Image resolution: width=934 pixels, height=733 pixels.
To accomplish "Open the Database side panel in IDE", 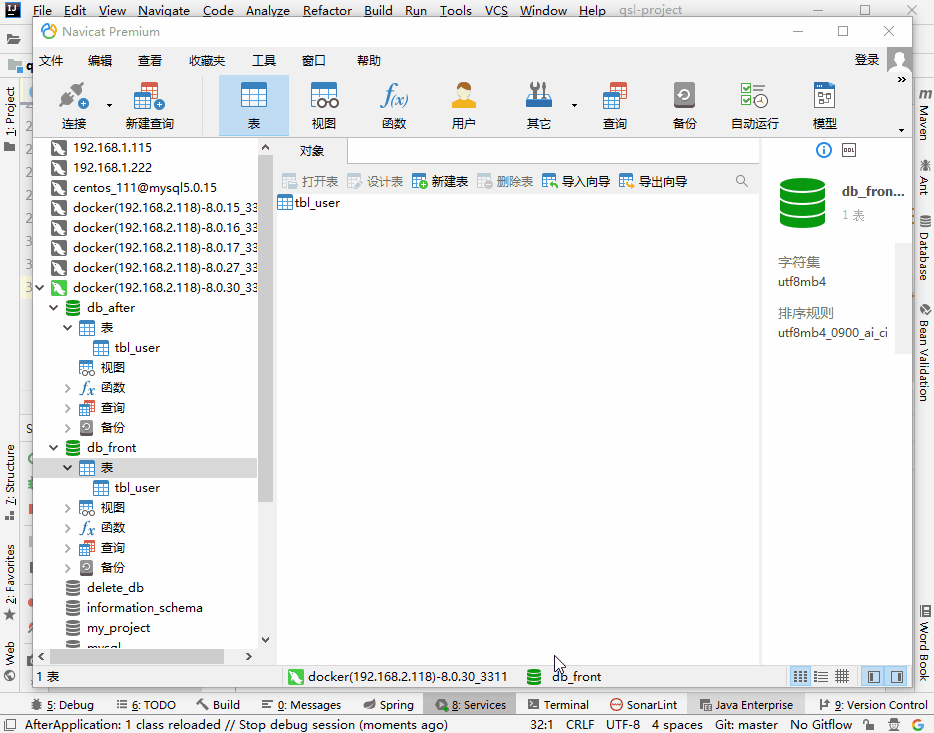I will pyautogui.click(x=924, y=248).
